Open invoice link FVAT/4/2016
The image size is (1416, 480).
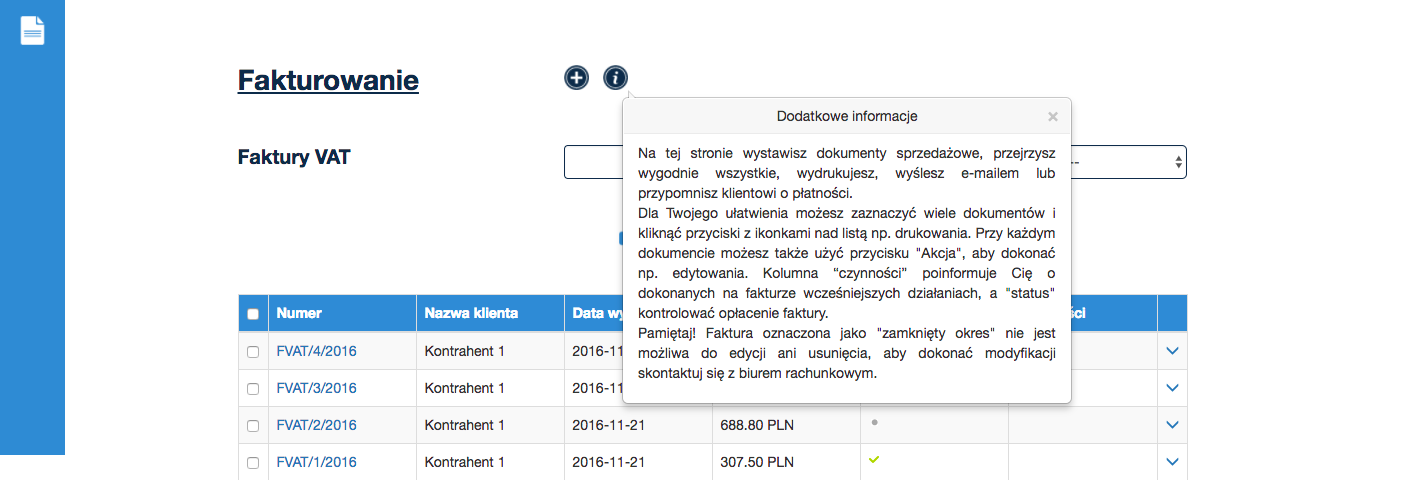[x=316, y=351]
